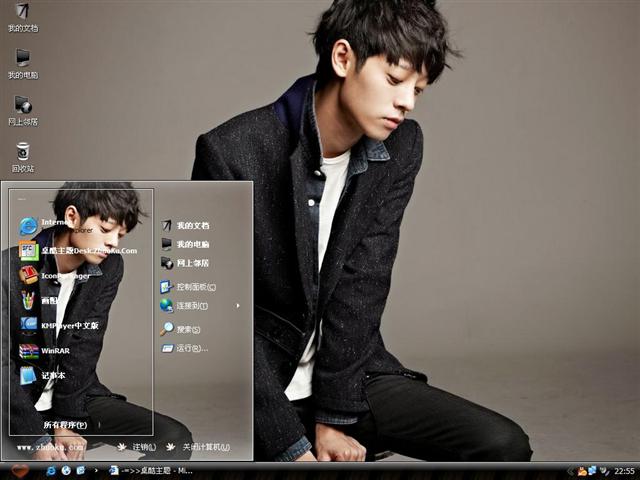
Task: Click gray tray icon beside the clock
Action: click(604, 471)
